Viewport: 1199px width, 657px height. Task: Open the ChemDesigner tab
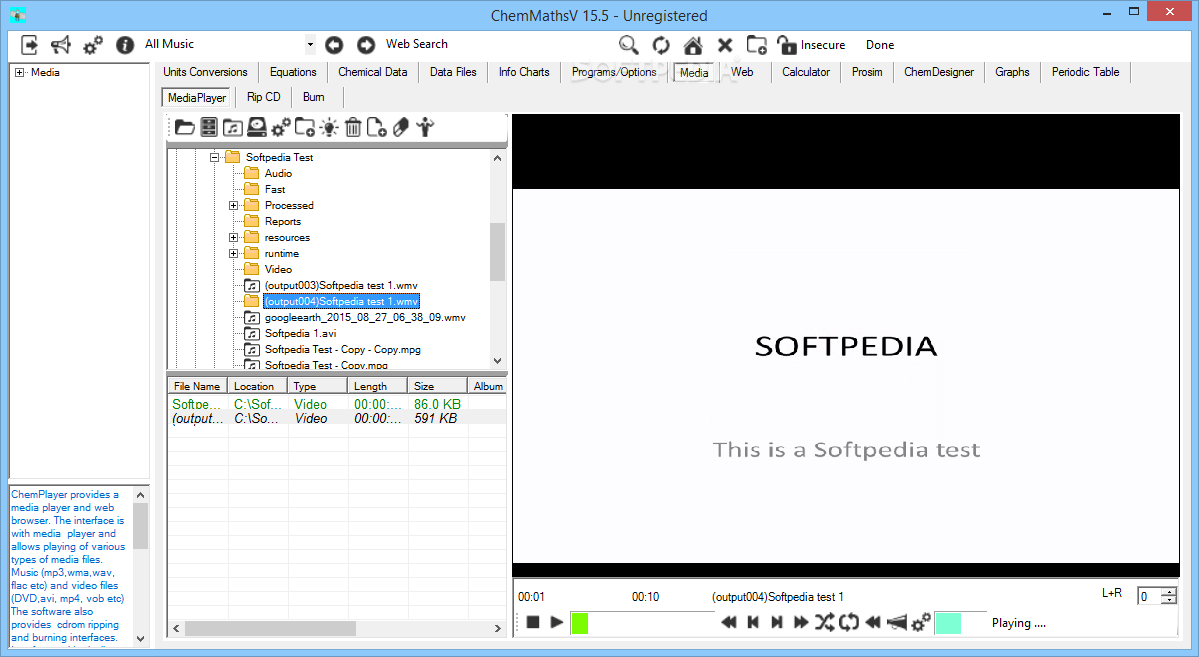(x=939, y=72)
